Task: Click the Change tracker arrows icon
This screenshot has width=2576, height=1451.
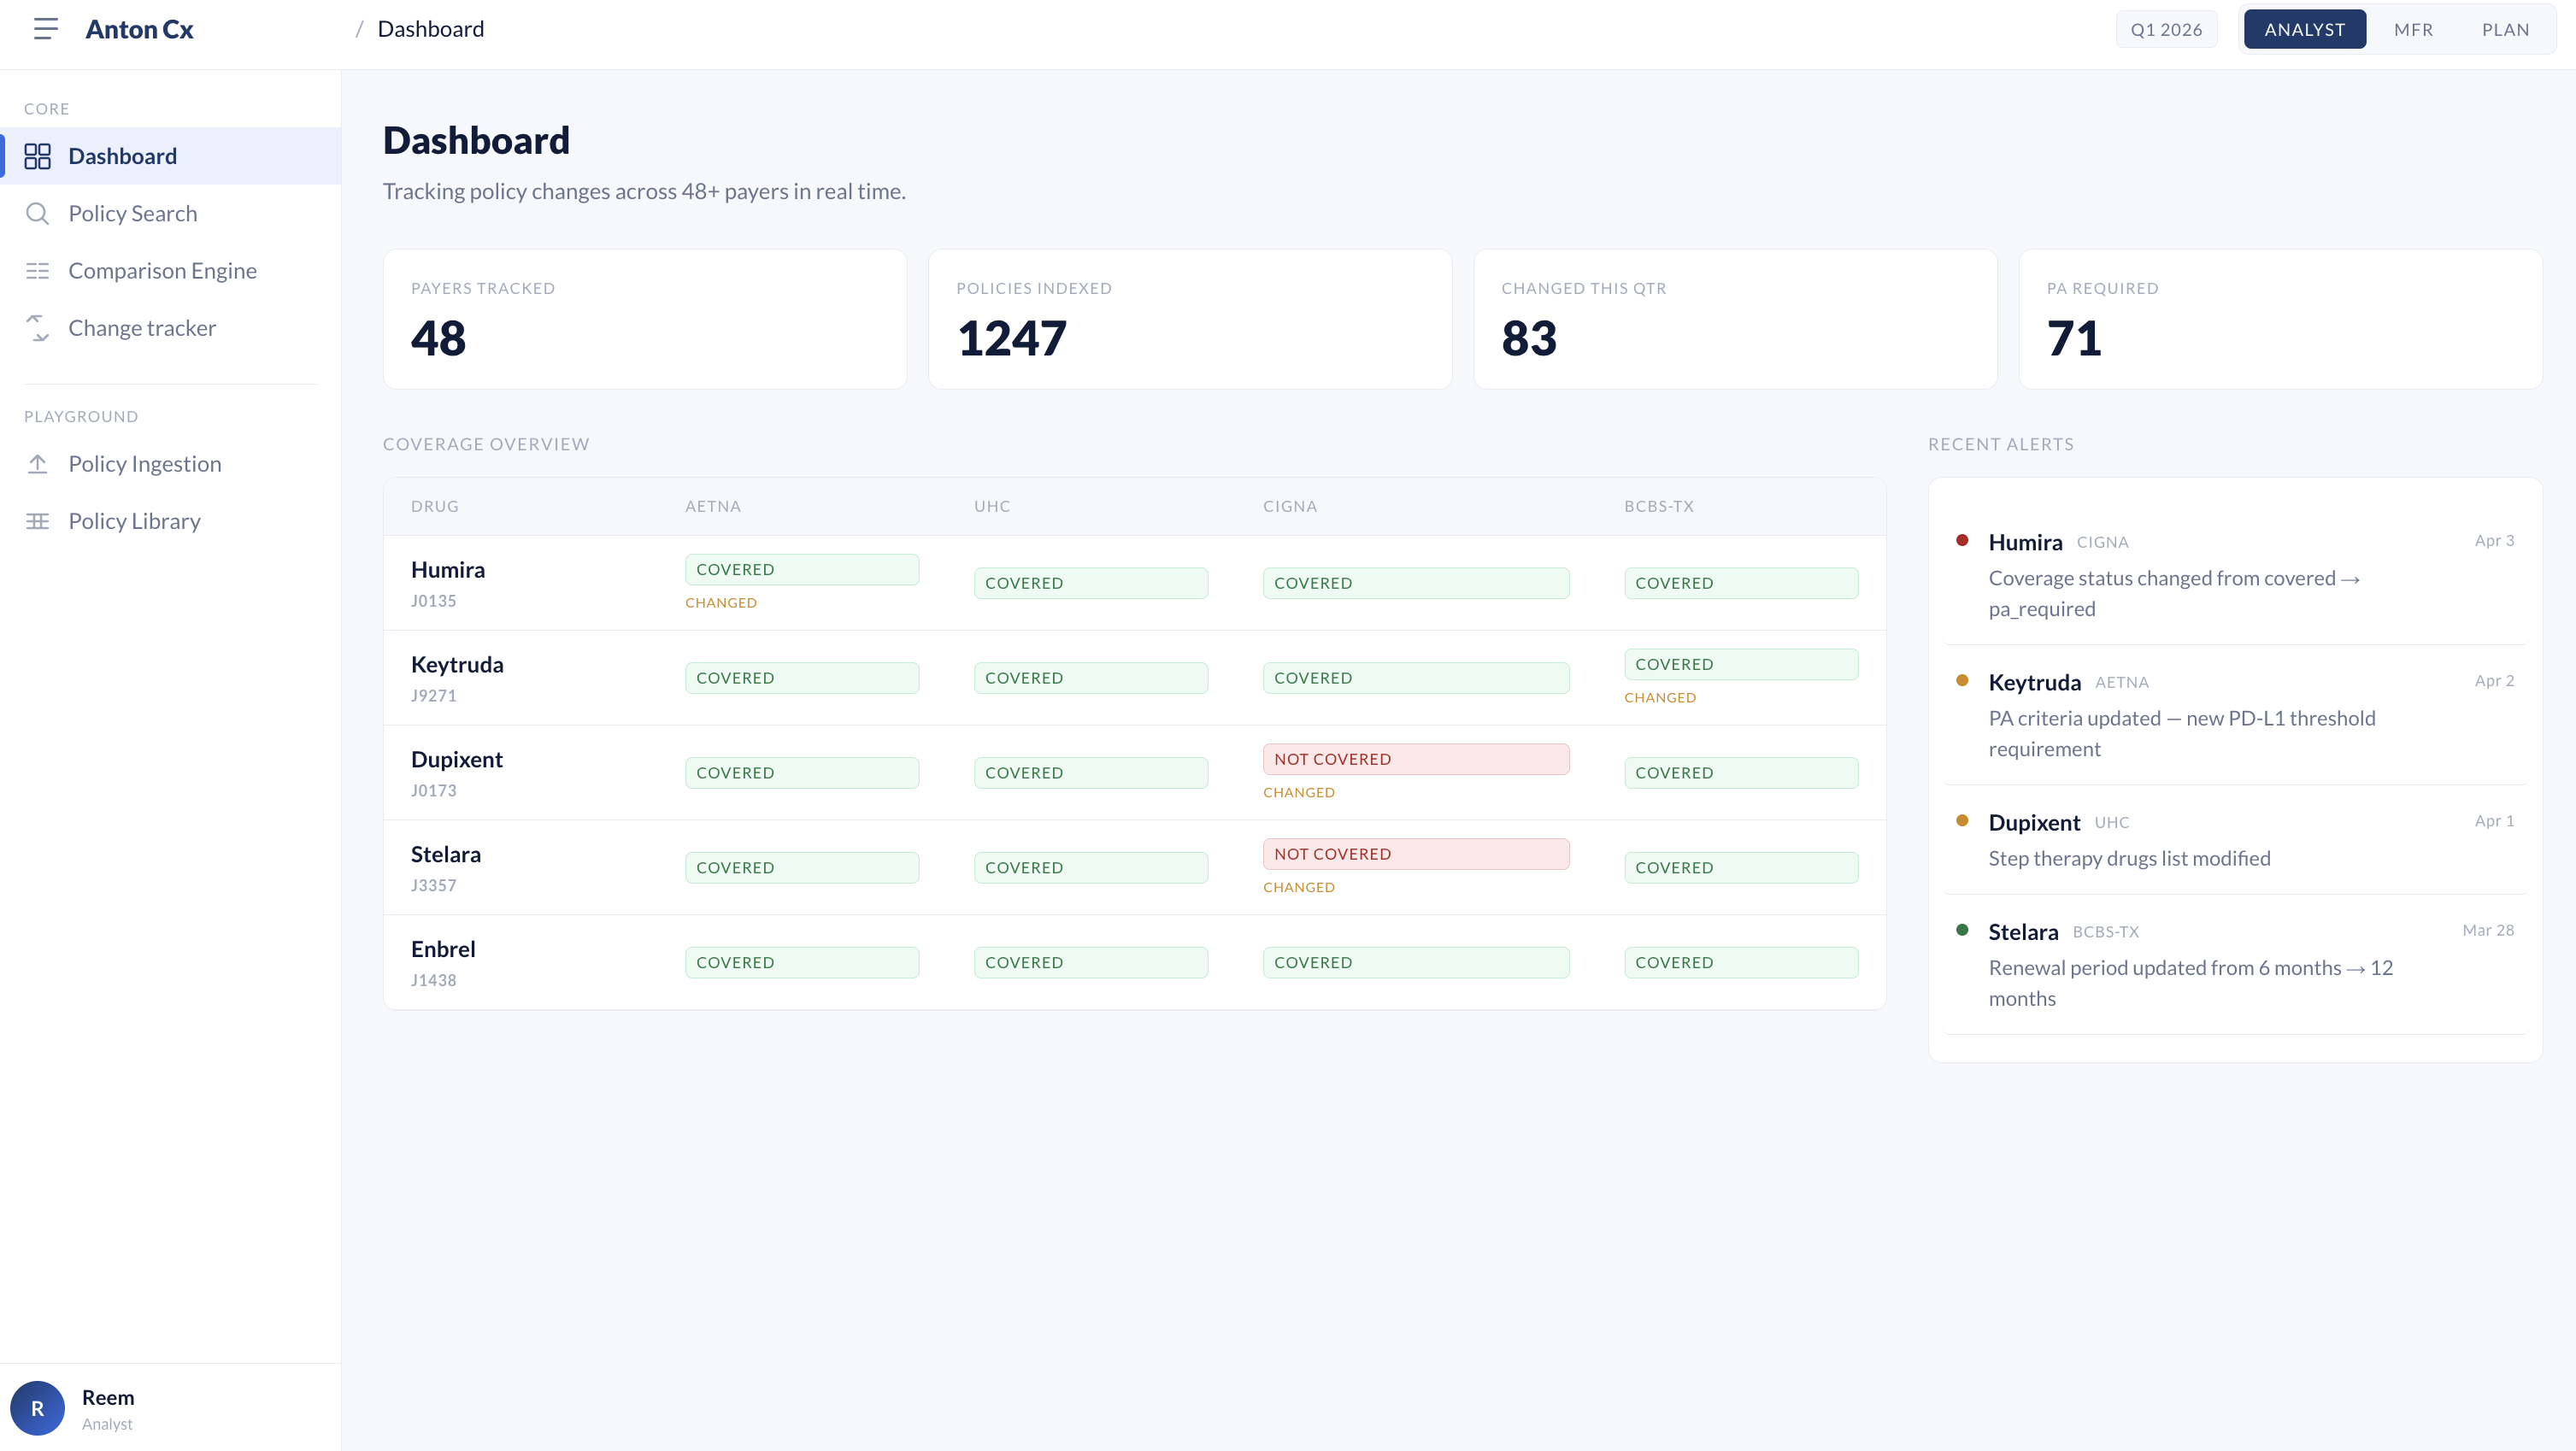Action: coord(37,328)
